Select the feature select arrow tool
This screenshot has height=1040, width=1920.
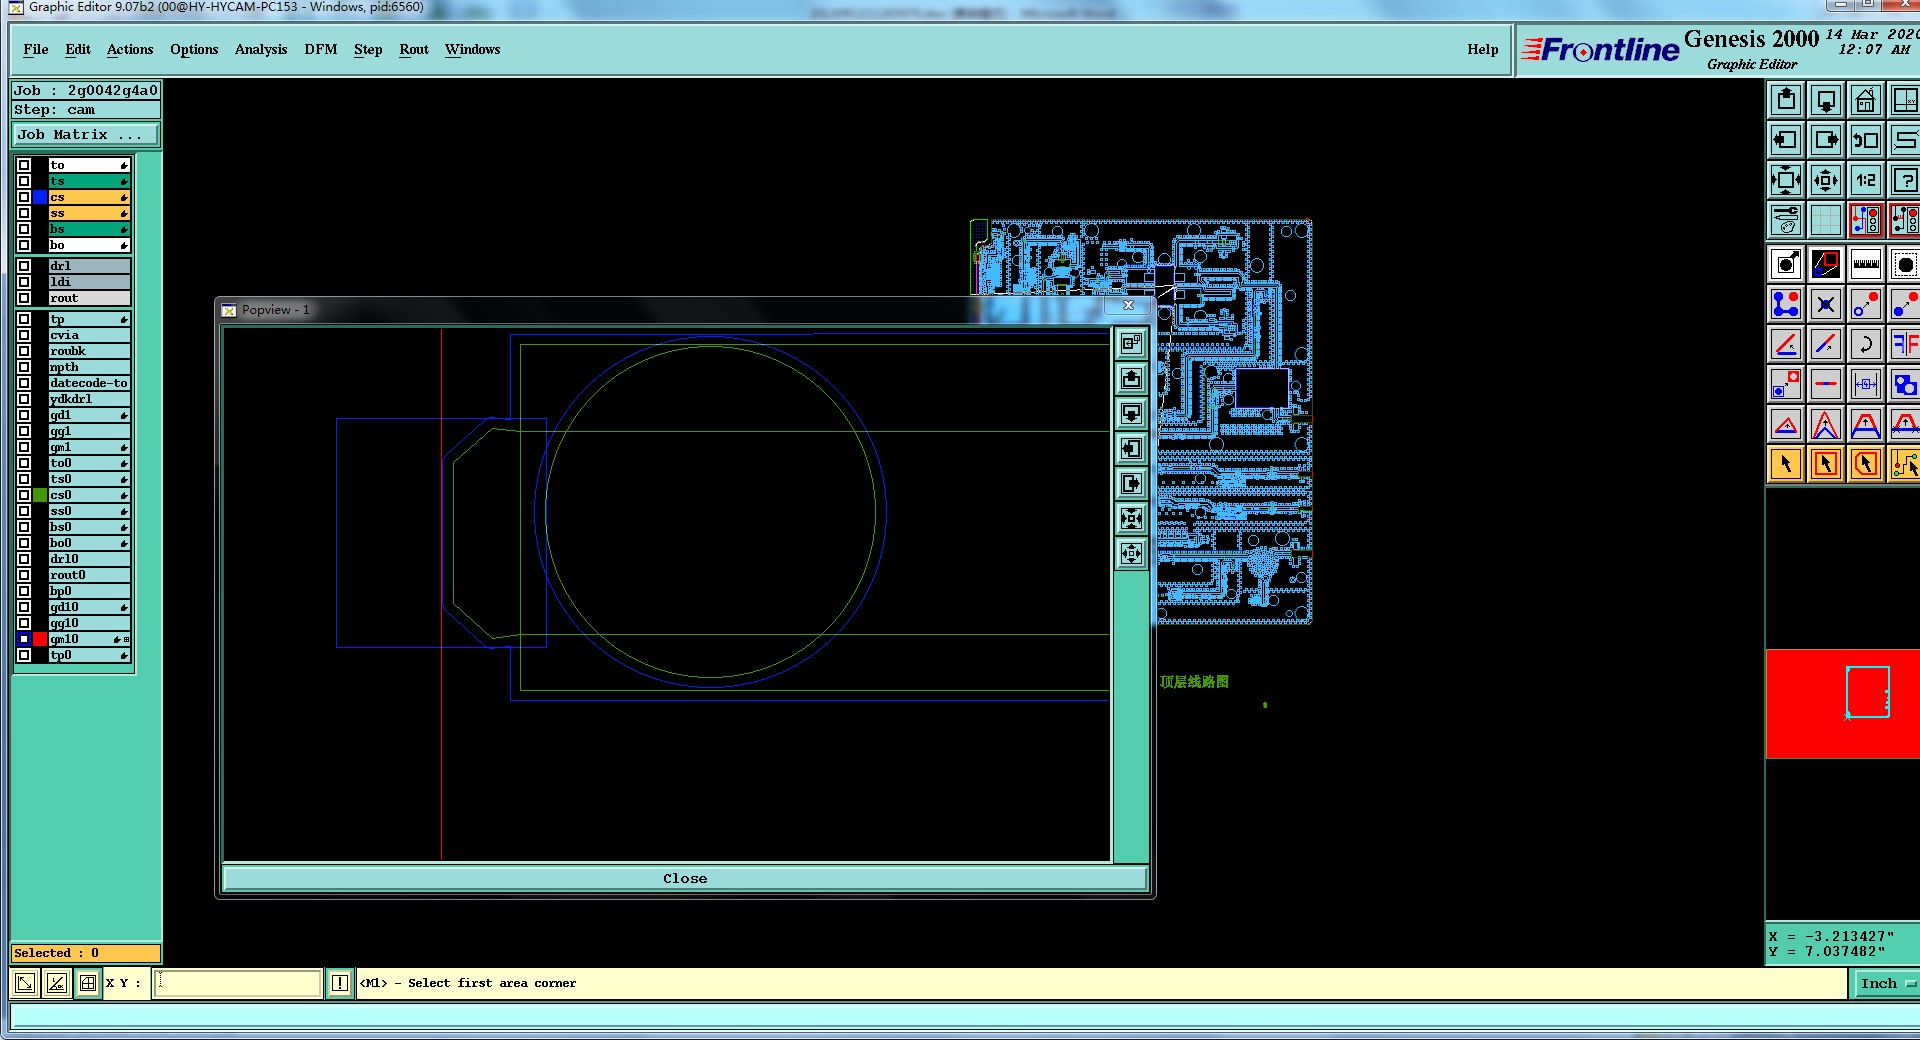[x=1786, y=464]
